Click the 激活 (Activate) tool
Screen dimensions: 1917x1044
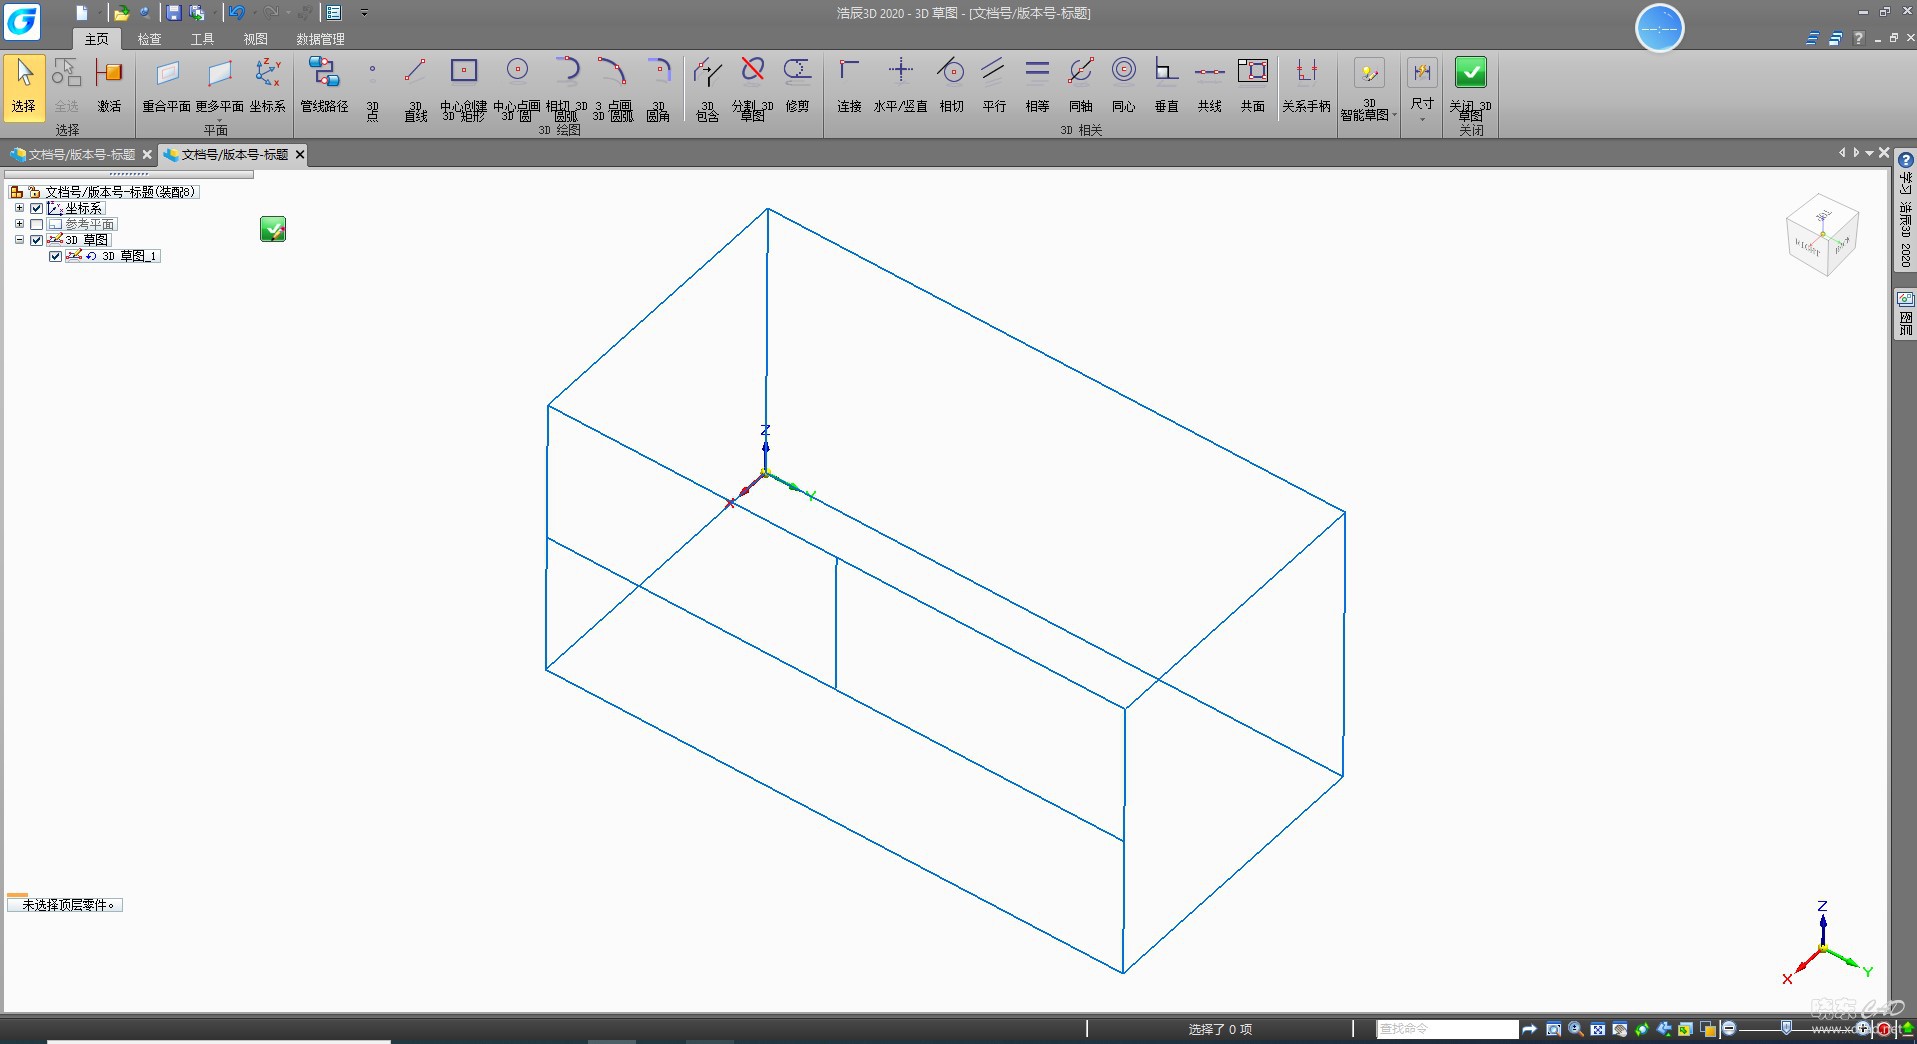(x=109, y=86)
